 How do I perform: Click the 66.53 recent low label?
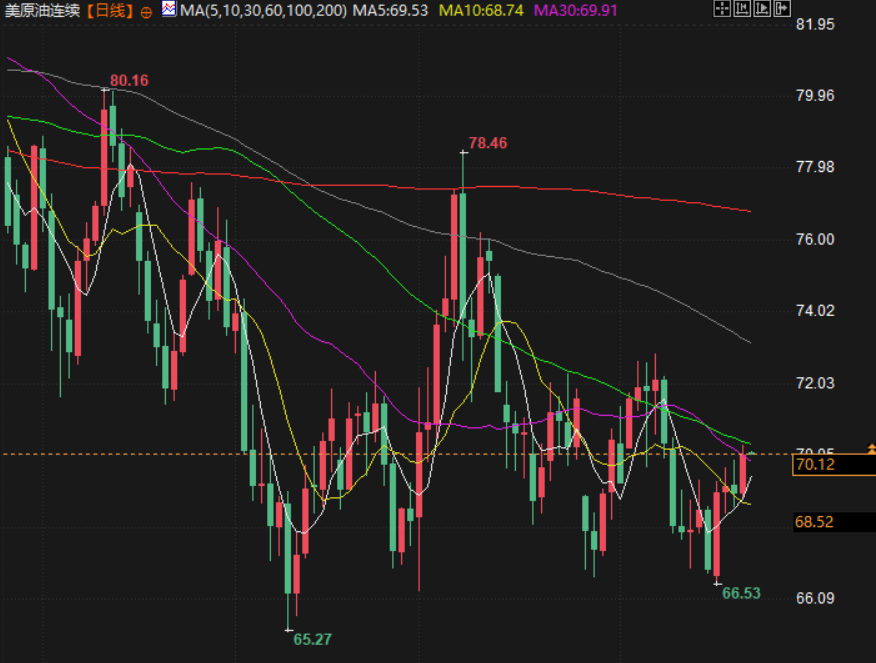[x=741, y=593]
